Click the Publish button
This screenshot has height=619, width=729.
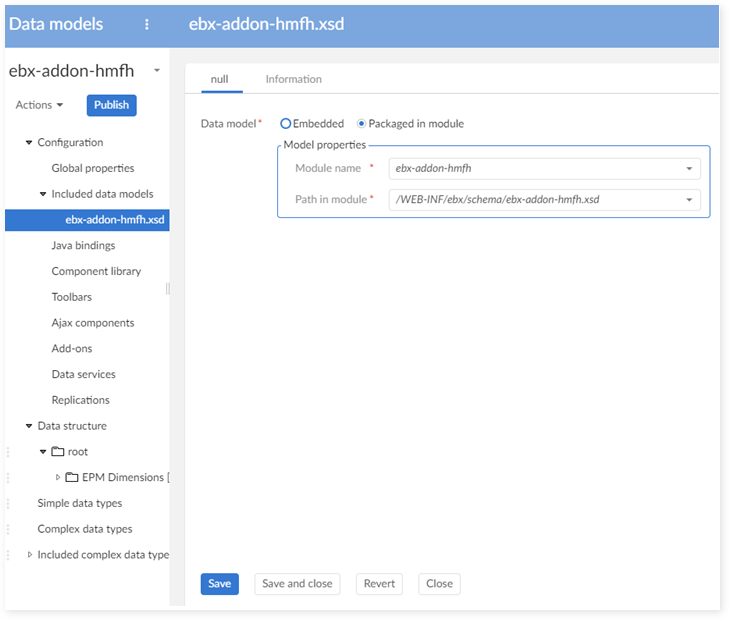111,105
